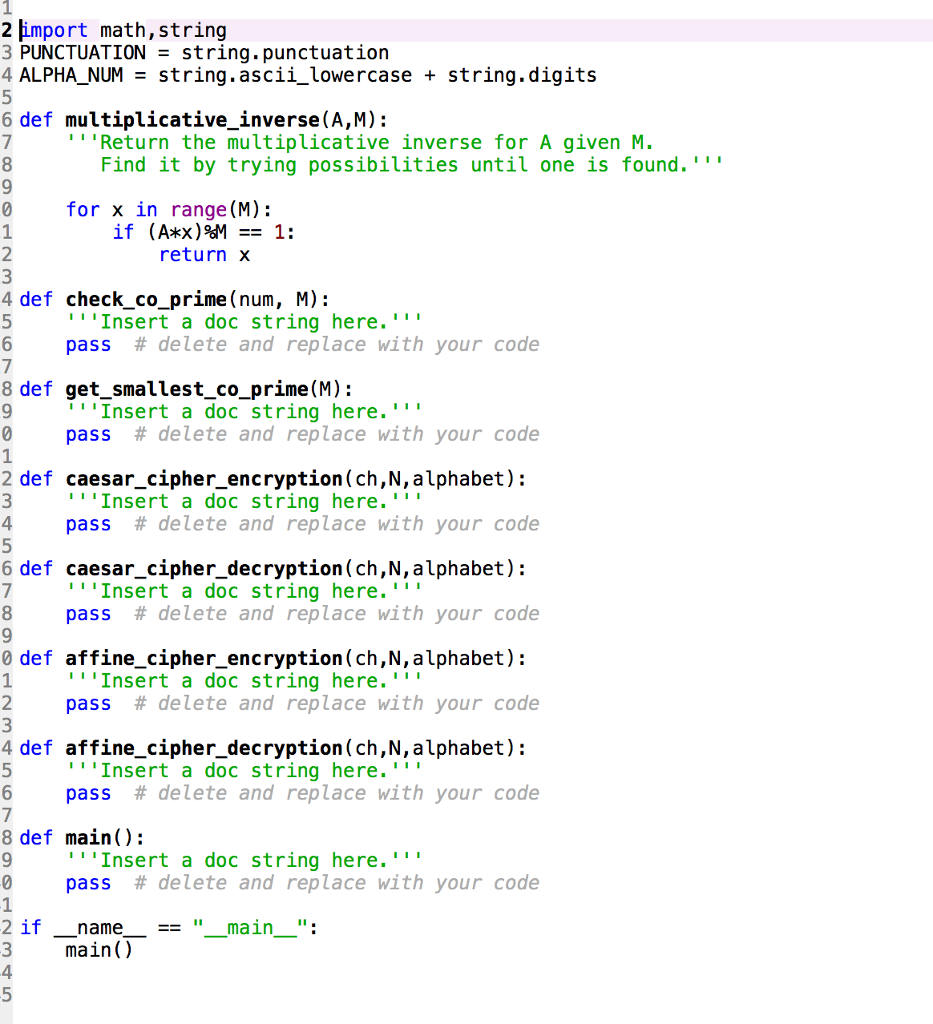Click the "(A*x)%M" expression in the if condition

tap(187, 232)
